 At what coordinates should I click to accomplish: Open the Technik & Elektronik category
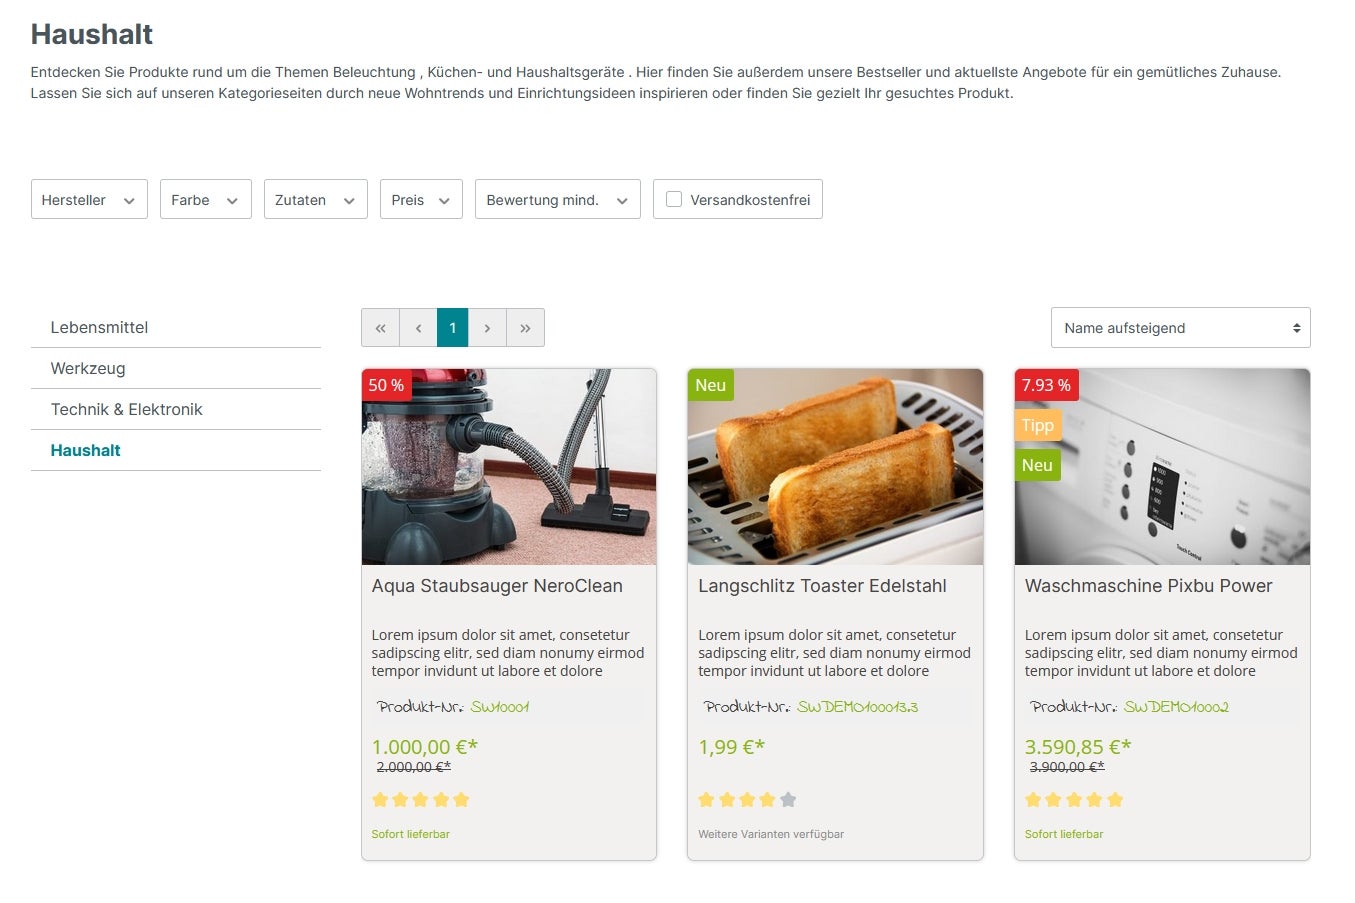point(126,409)
